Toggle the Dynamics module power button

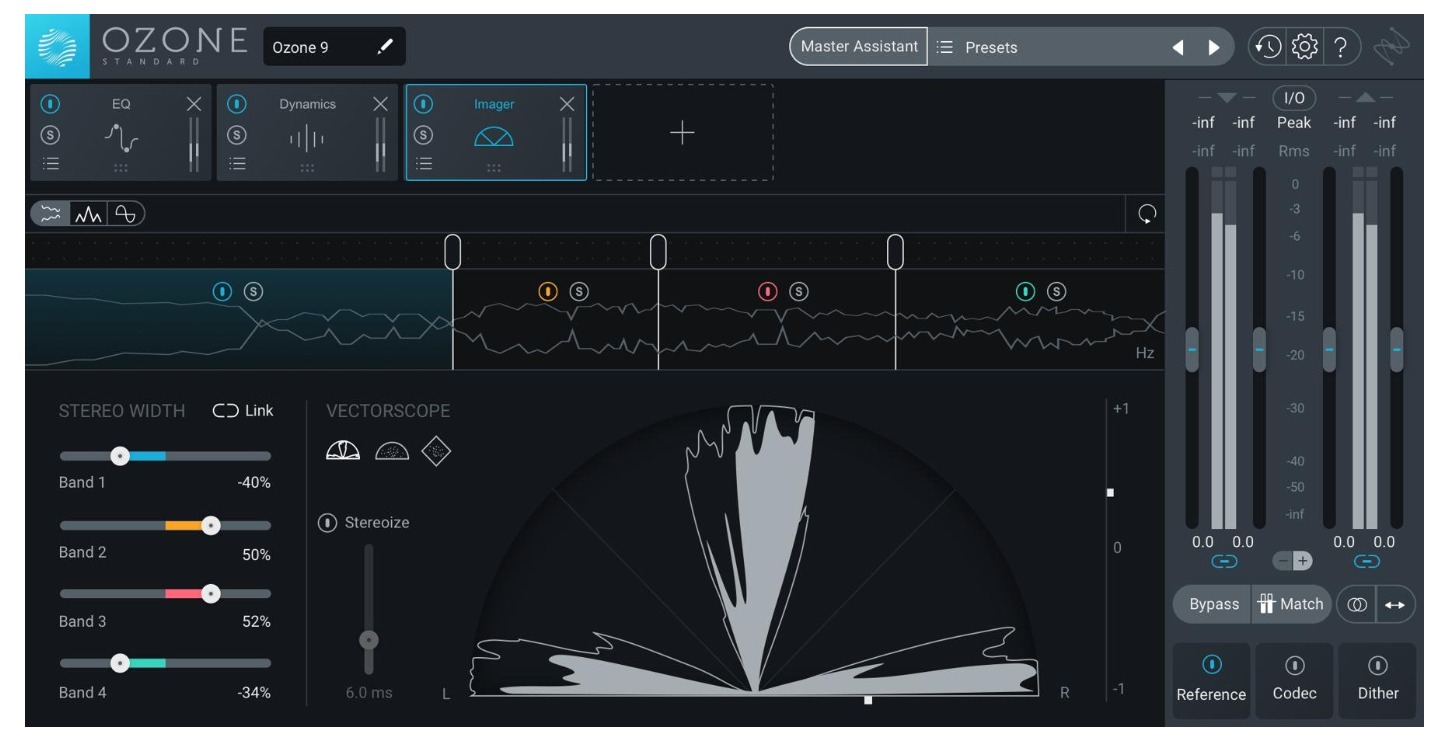click(x=236, y=104)
